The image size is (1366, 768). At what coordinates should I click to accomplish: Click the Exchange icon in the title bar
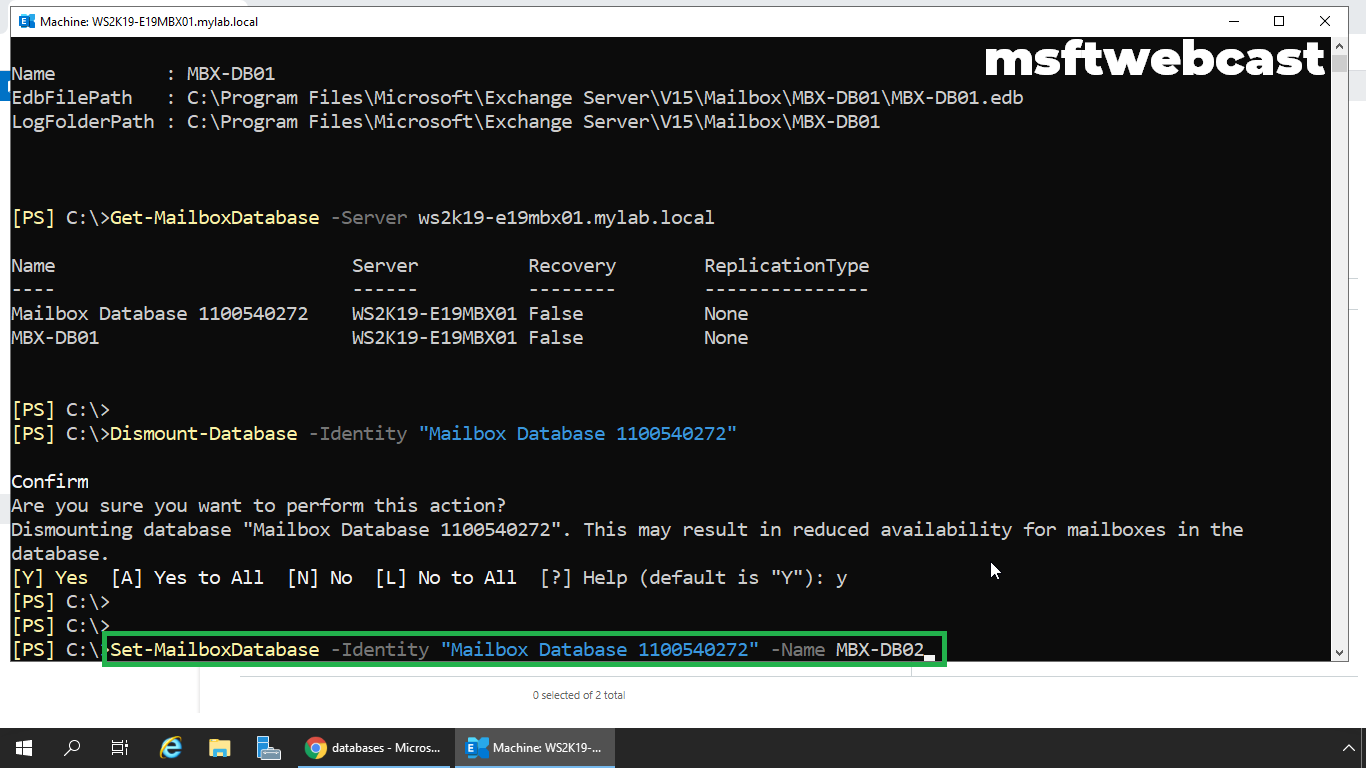(x=25, y=20)
